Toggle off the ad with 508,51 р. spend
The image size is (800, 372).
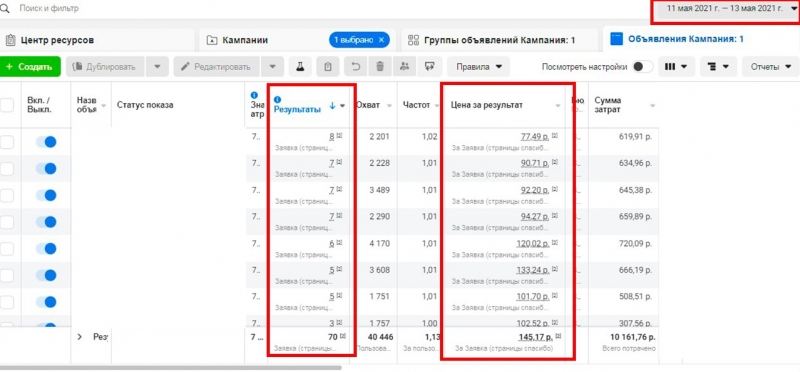click(46, 302)
